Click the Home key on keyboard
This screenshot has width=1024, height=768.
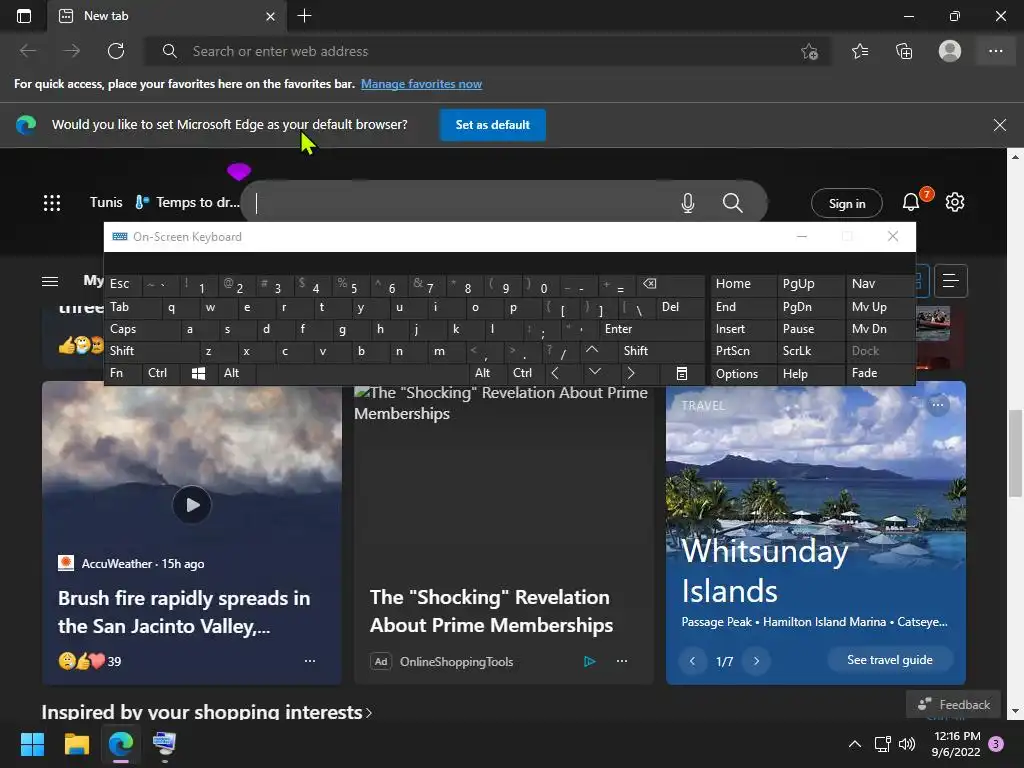[x=743, y=284]
